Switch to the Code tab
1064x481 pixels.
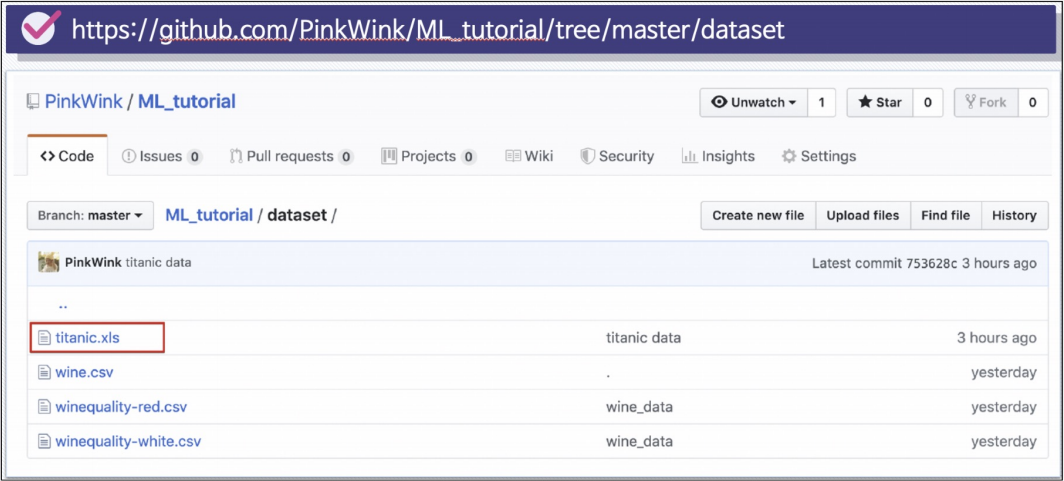67,156
